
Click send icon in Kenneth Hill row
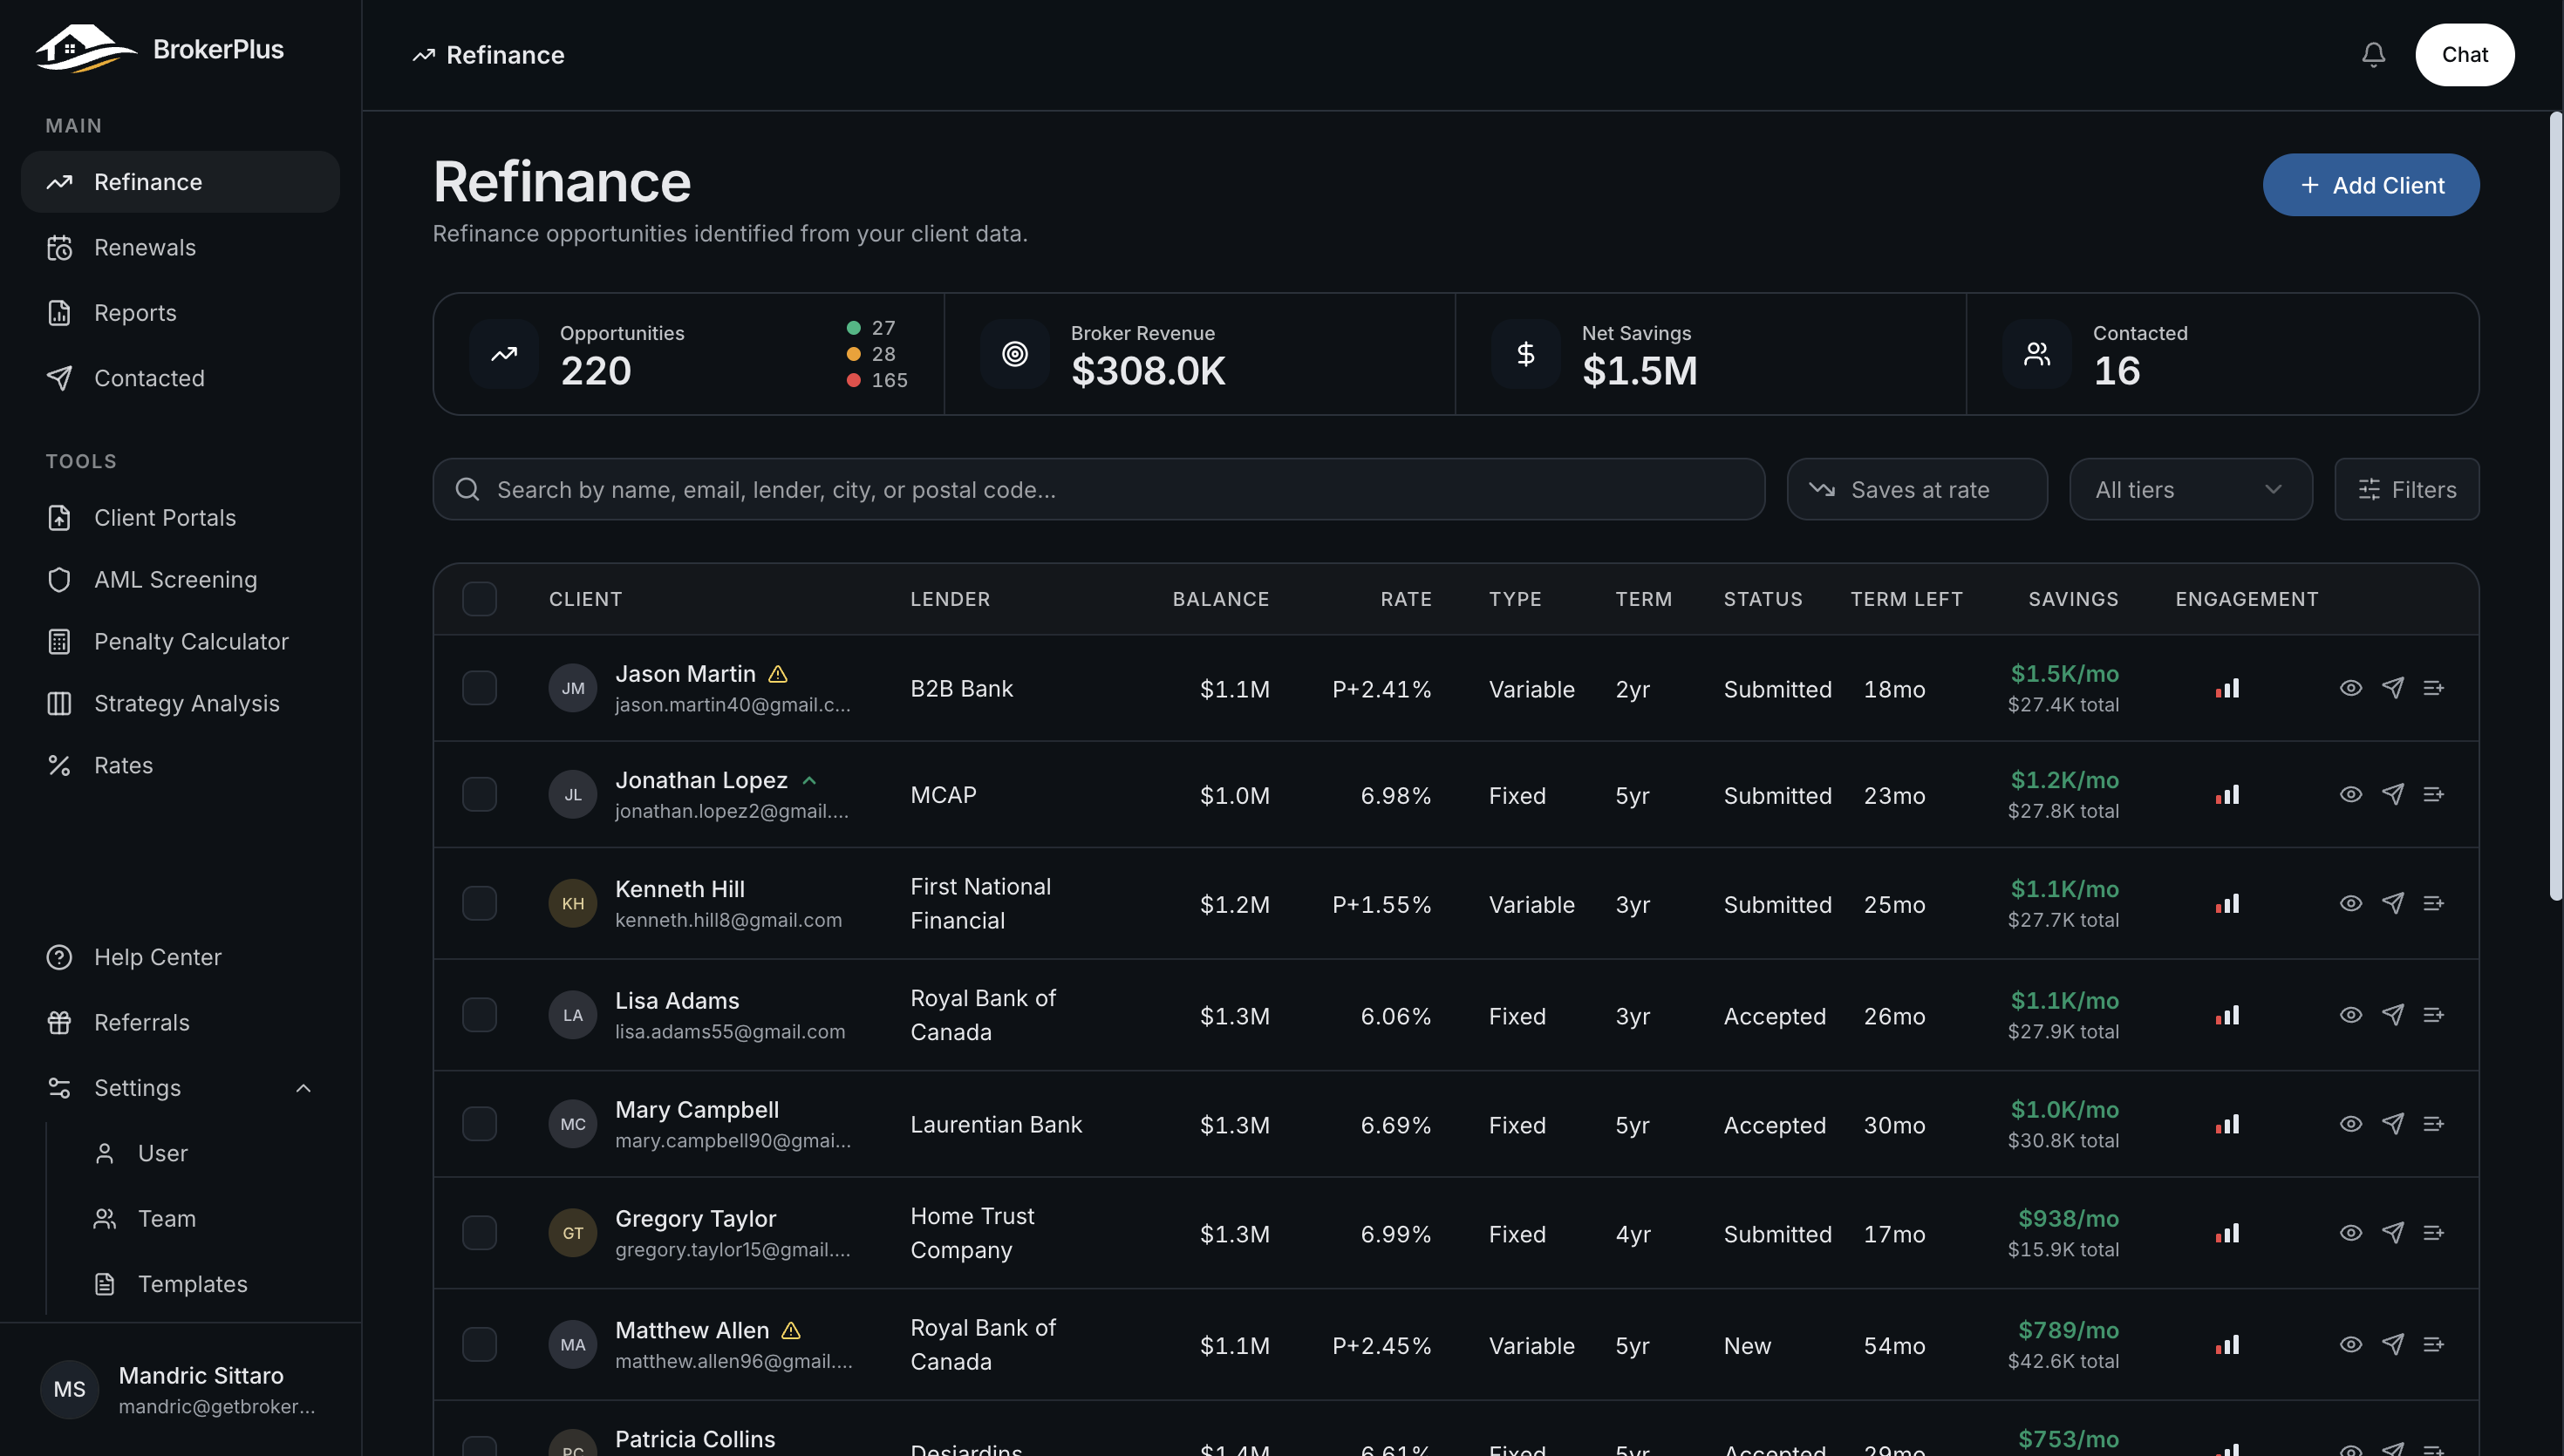pos(2392,903)
